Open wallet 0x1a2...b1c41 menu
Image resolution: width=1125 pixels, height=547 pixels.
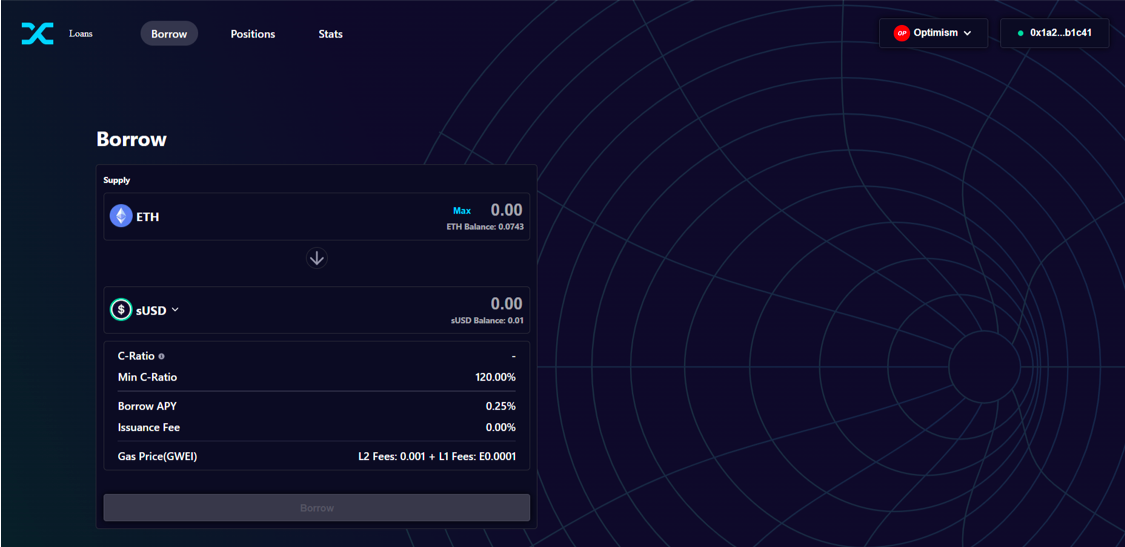(1055, 33)
